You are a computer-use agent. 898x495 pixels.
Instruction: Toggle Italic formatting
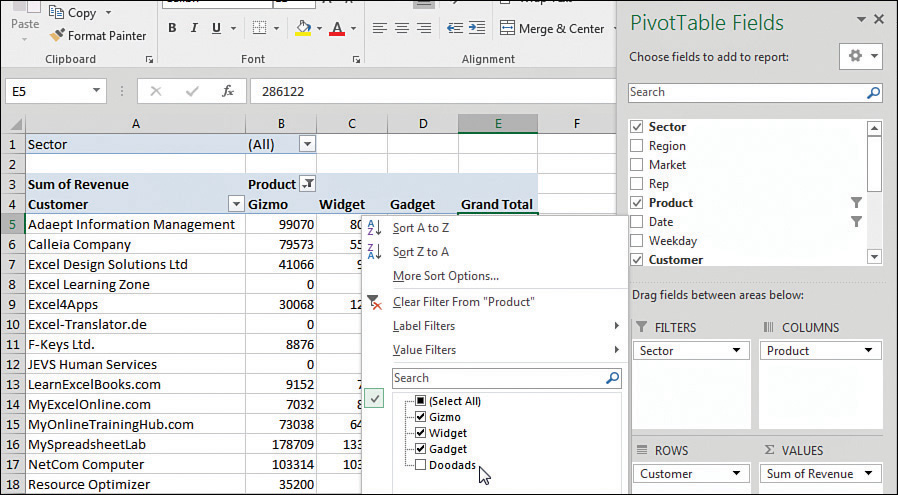pos(194,28)
